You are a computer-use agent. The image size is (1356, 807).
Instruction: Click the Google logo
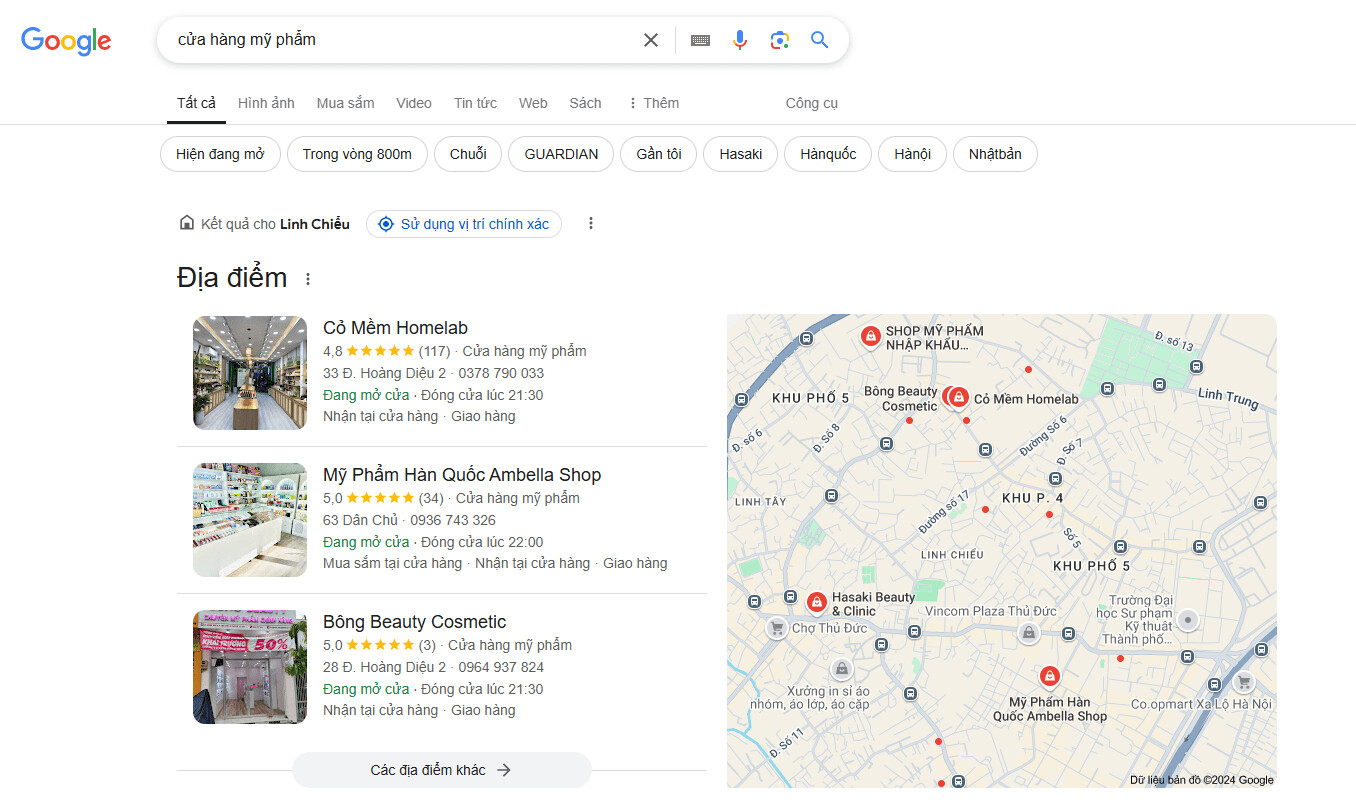click(66, 40)
